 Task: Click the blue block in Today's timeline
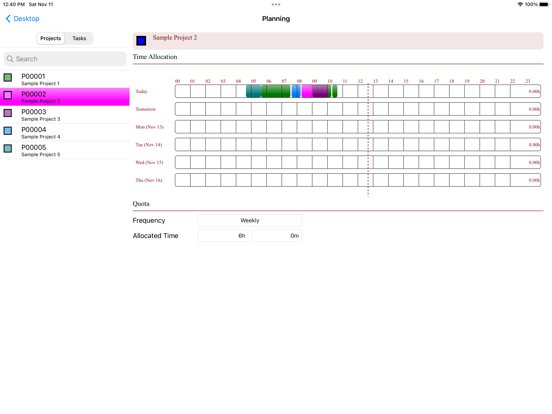296,91
